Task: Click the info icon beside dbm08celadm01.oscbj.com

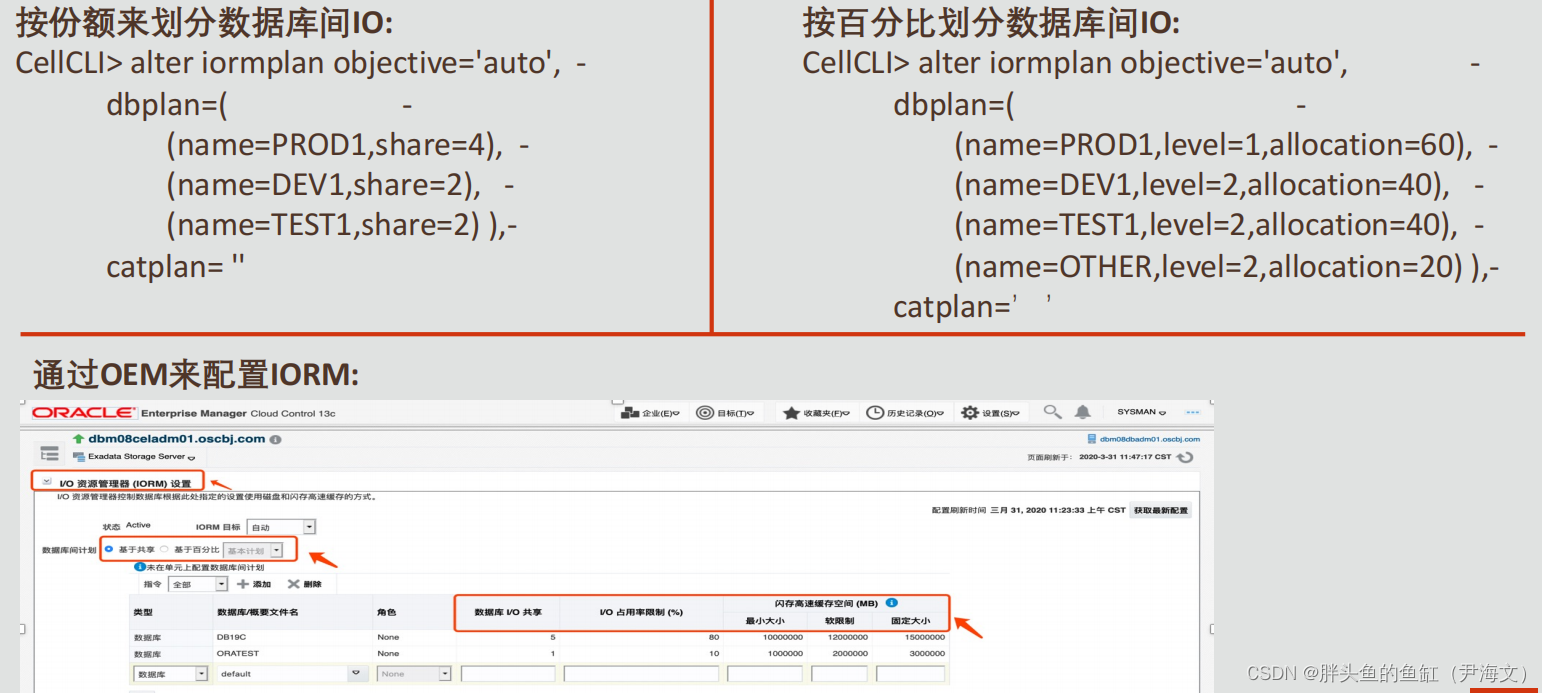Action: 276,439
